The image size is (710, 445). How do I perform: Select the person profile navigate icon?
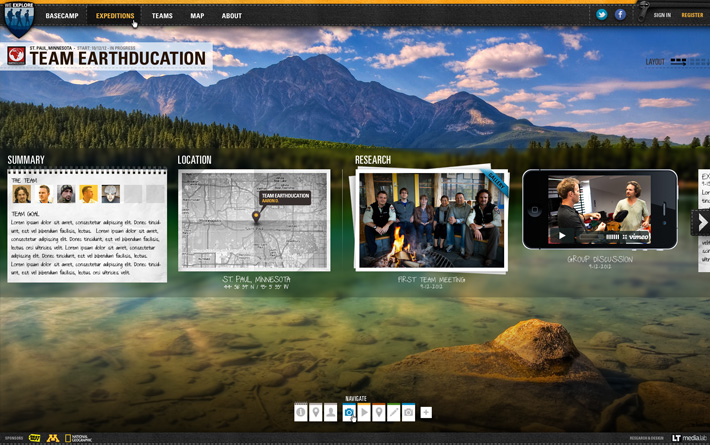331,412
